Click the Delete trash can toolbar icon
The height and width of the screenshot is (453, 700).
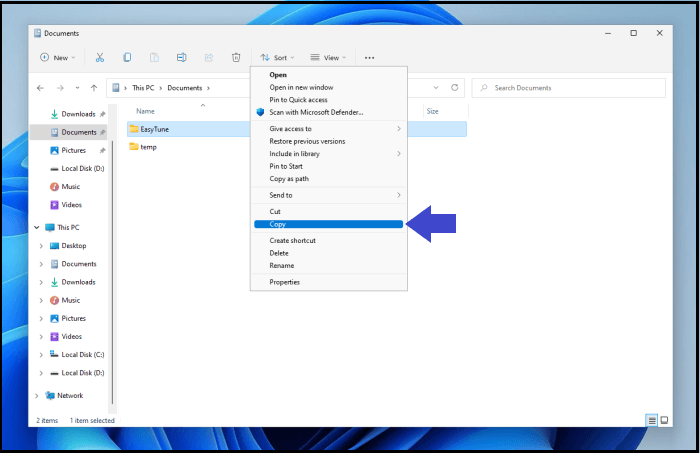[x=236, y=58]
